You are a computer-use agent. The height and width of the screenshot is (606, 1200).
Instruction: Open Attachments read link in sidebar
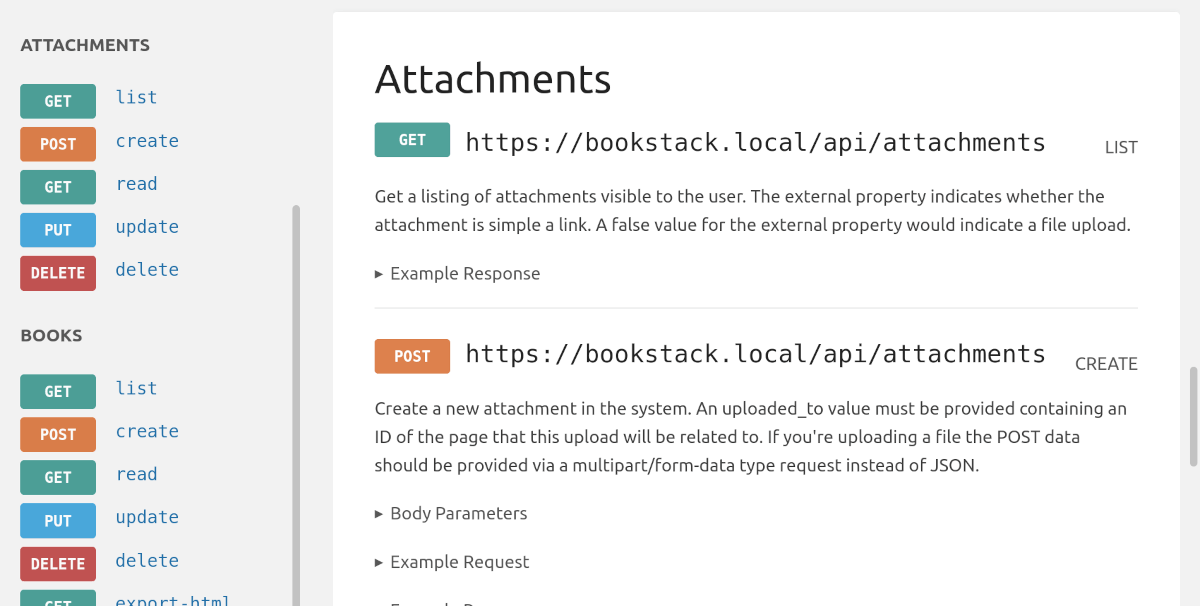point(136,184)
